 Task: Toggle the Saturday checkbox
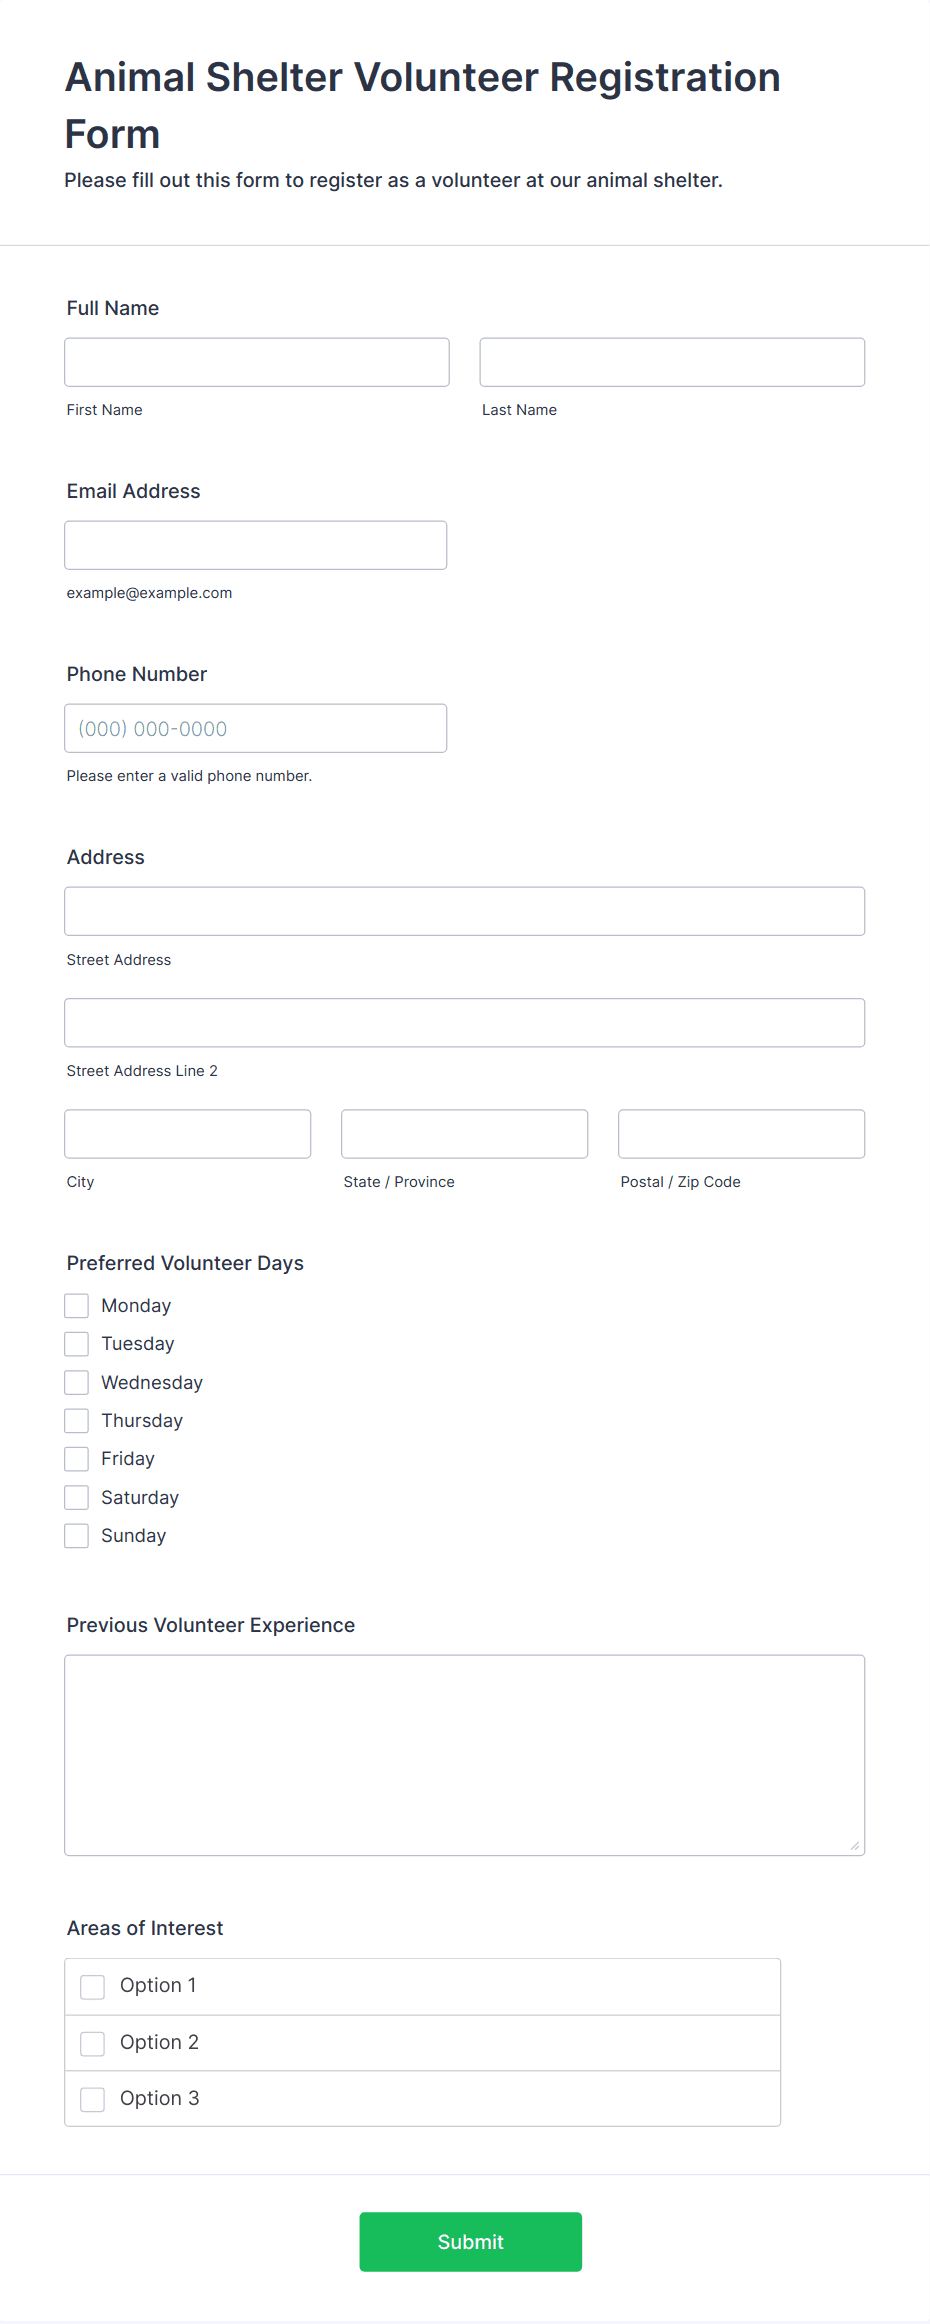click(x=77, y=1498)
